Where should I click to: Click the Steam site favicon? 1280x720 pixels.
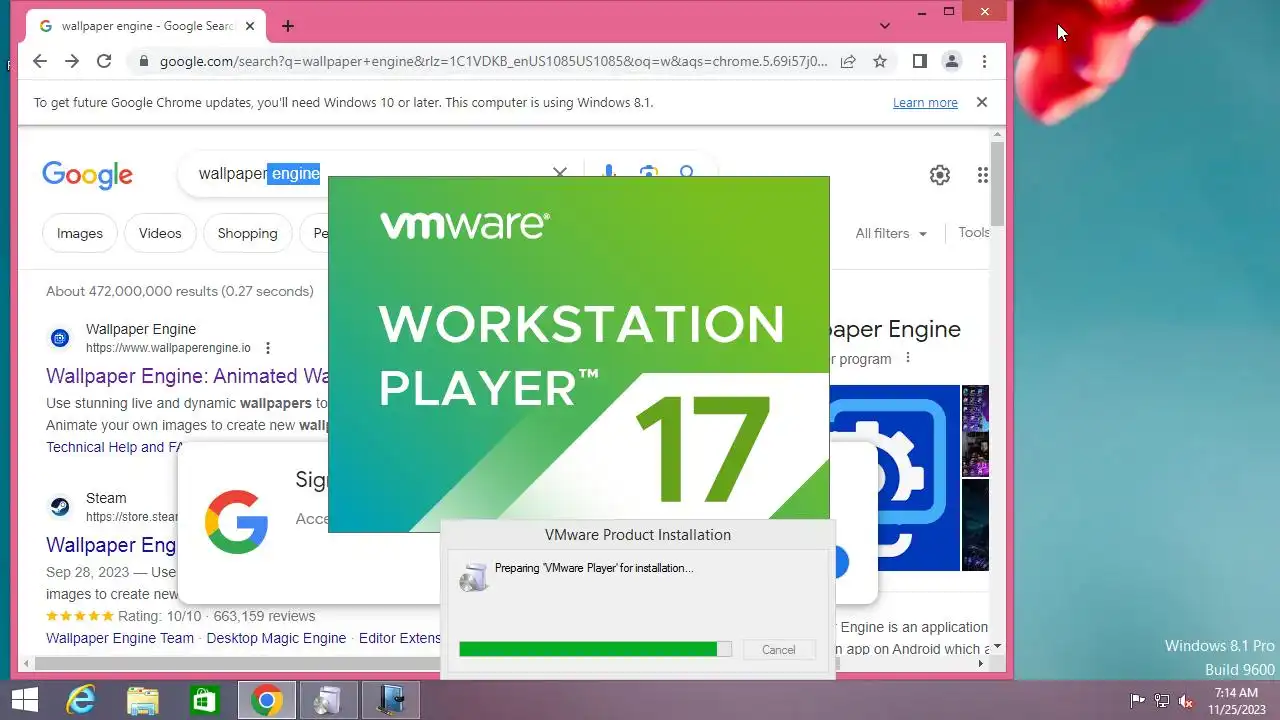(x=60, y=507)
